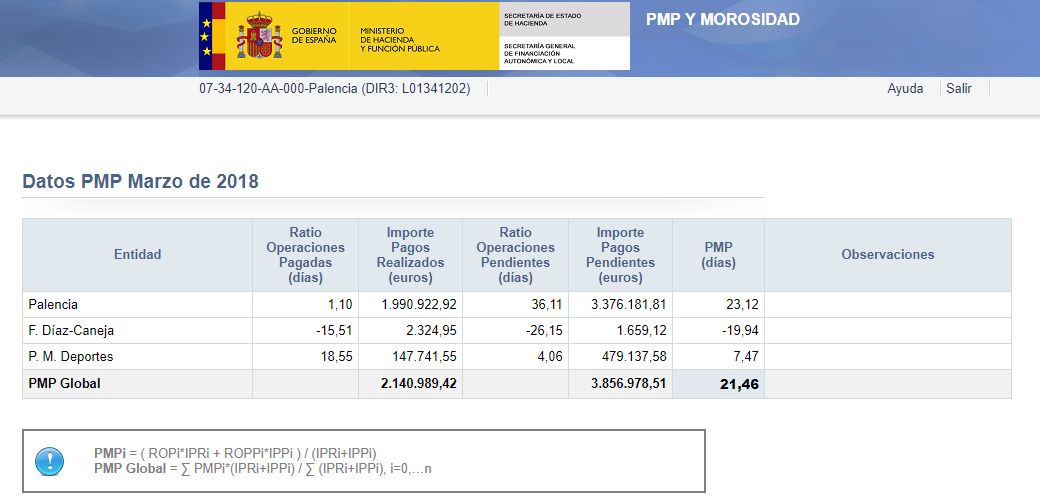This screenshot has width=1040, height=503.
Task: Click the Observaciones column header
Action: 887,255
